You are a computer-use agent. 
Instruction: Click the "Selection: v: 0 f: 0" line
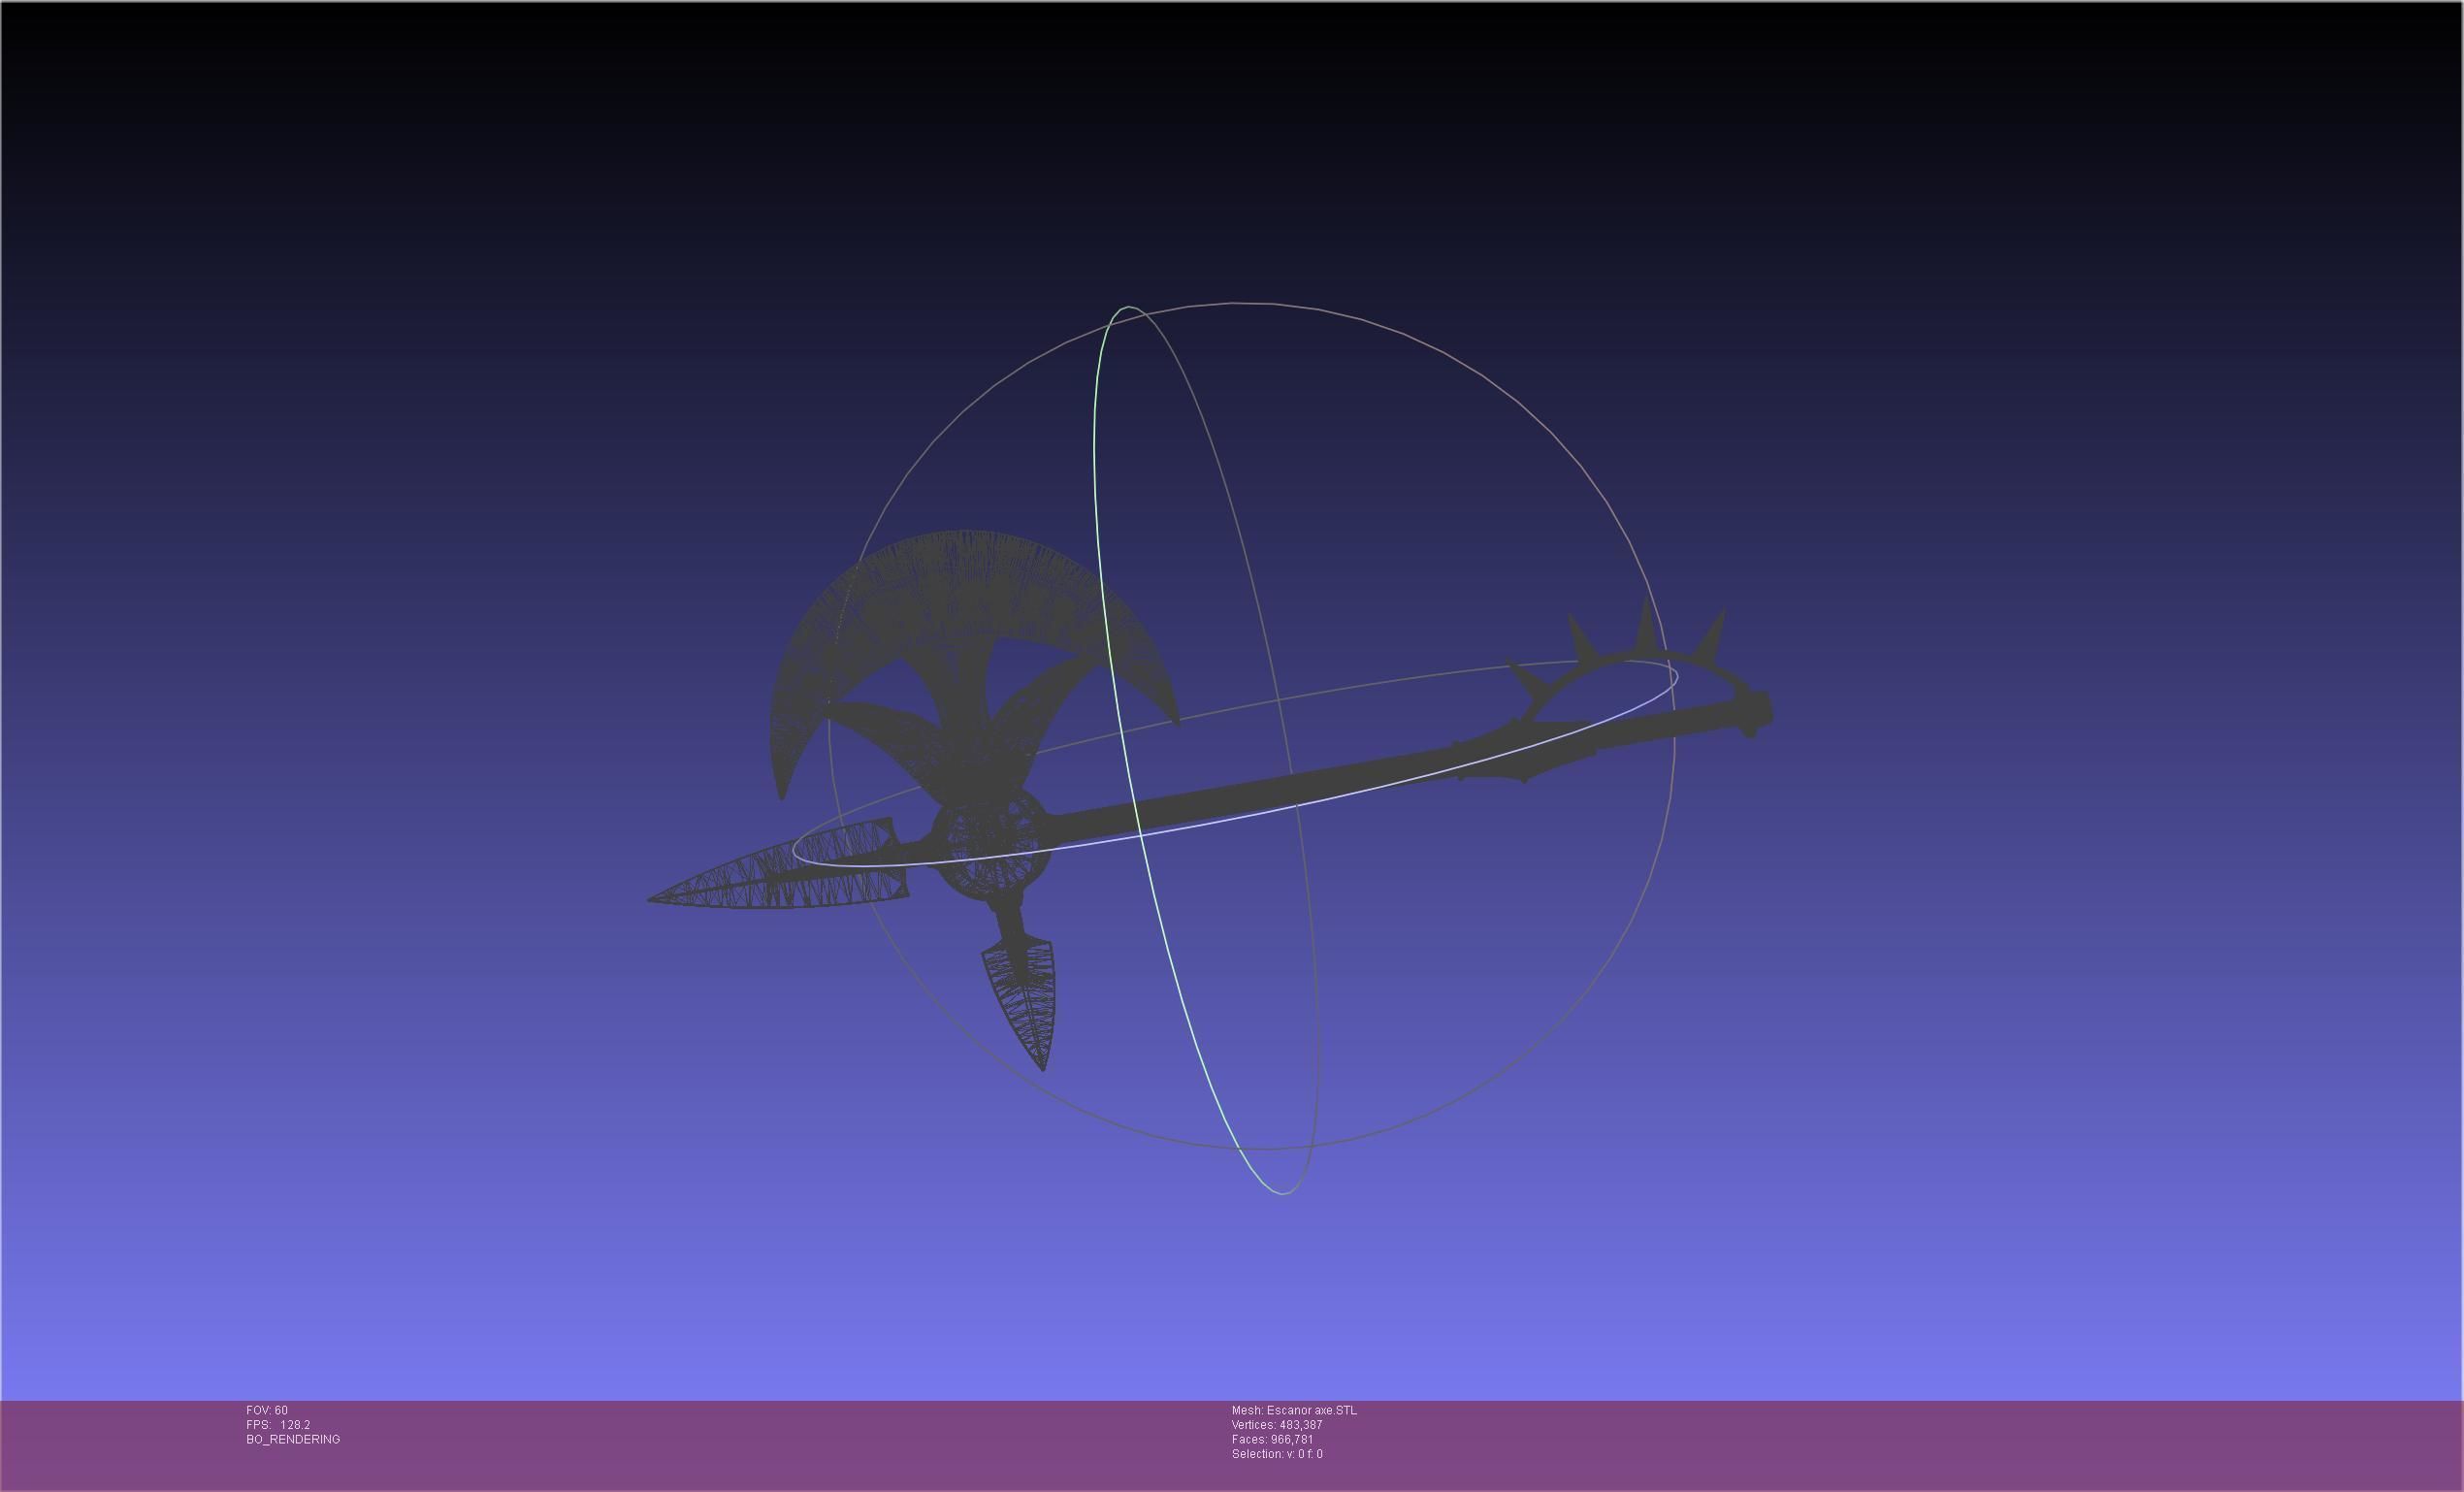pyautogui.click(x=1277, y=1454)
